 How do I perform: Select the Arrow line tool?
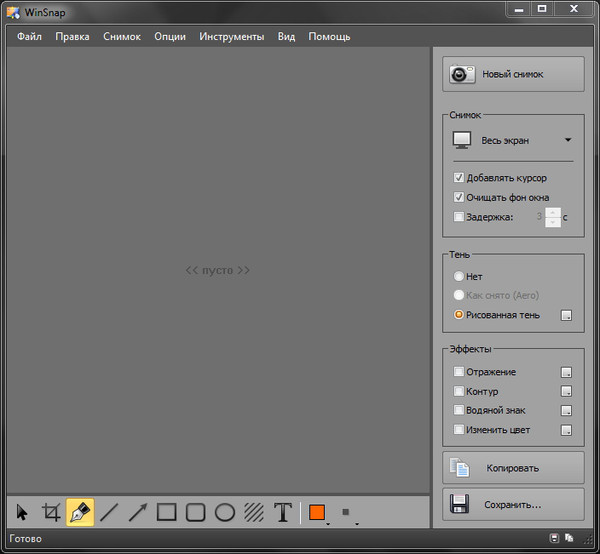pos(138,513)
